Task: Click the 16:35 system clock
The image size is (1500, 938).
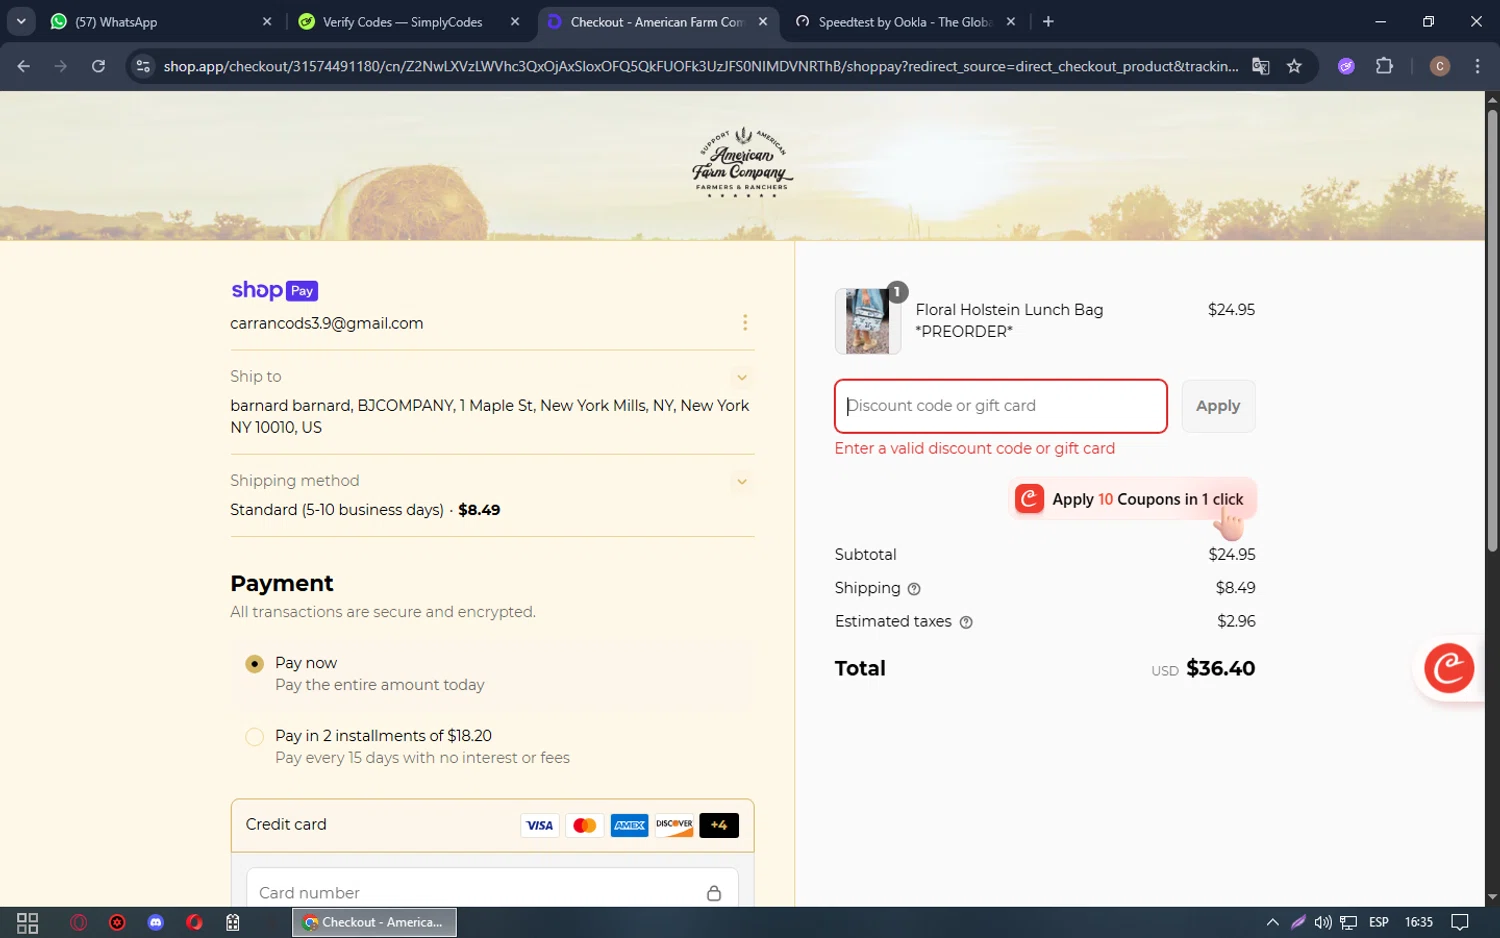Action: point(1418,922)
